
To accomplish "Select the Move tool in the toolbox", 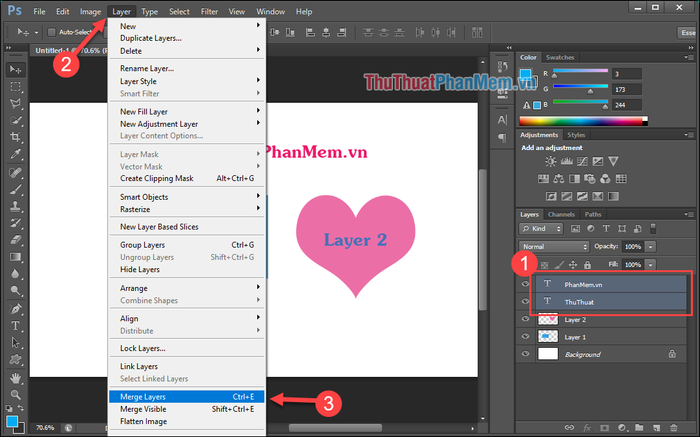I will [x=16, y=70].
